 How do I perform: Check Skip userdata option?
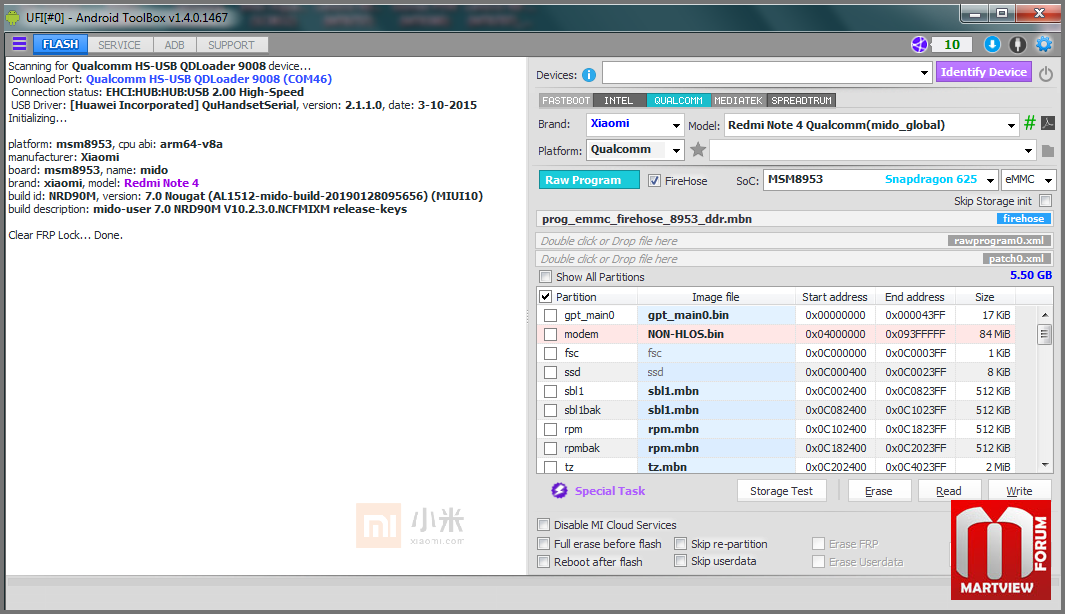click(681, 561)
